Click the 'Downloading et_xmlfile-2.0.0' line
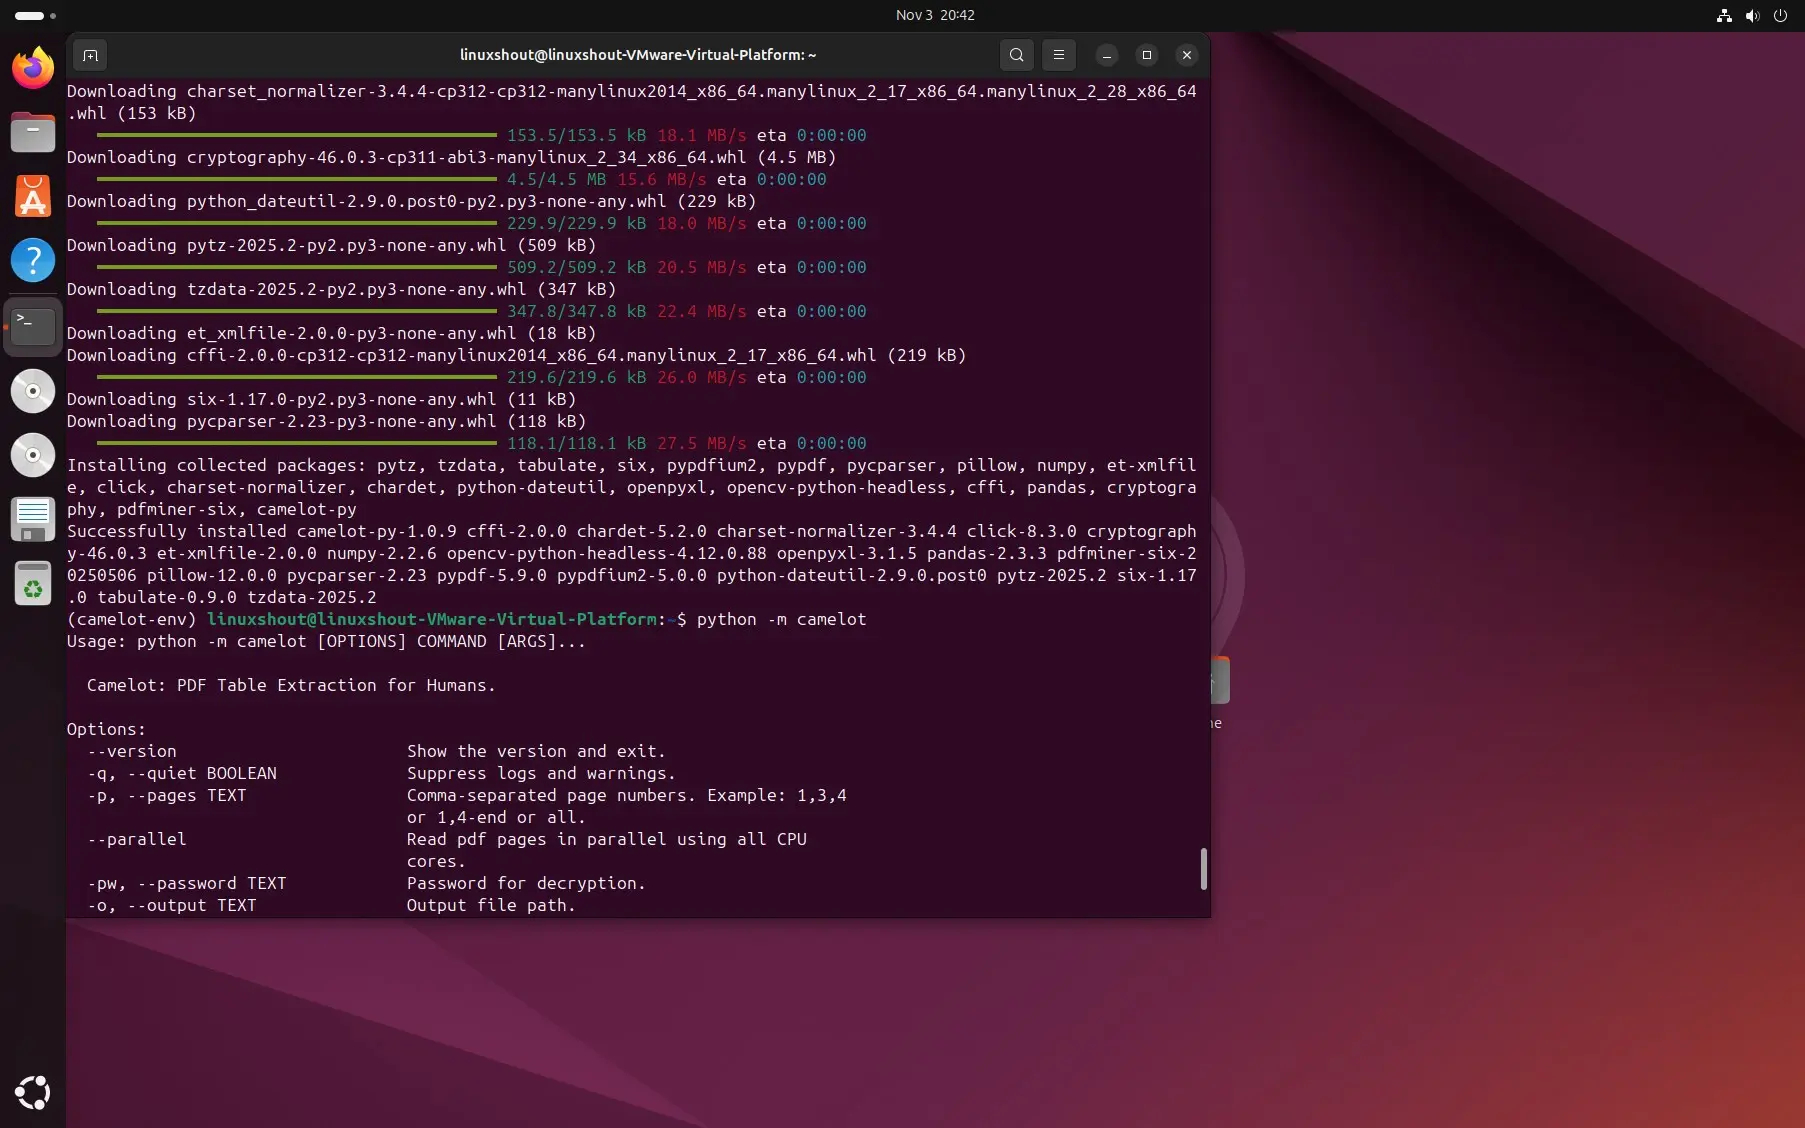The image size is (1805, 1128). pos(331,333)
